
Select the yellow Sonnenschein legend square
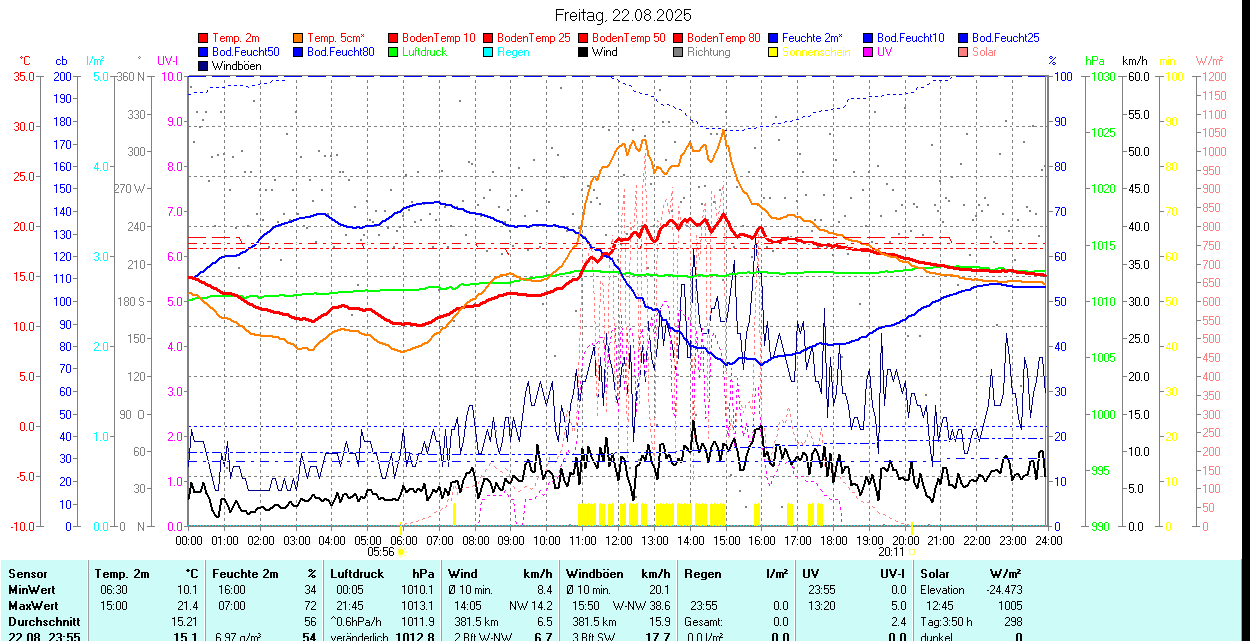(x=774, y=52)
